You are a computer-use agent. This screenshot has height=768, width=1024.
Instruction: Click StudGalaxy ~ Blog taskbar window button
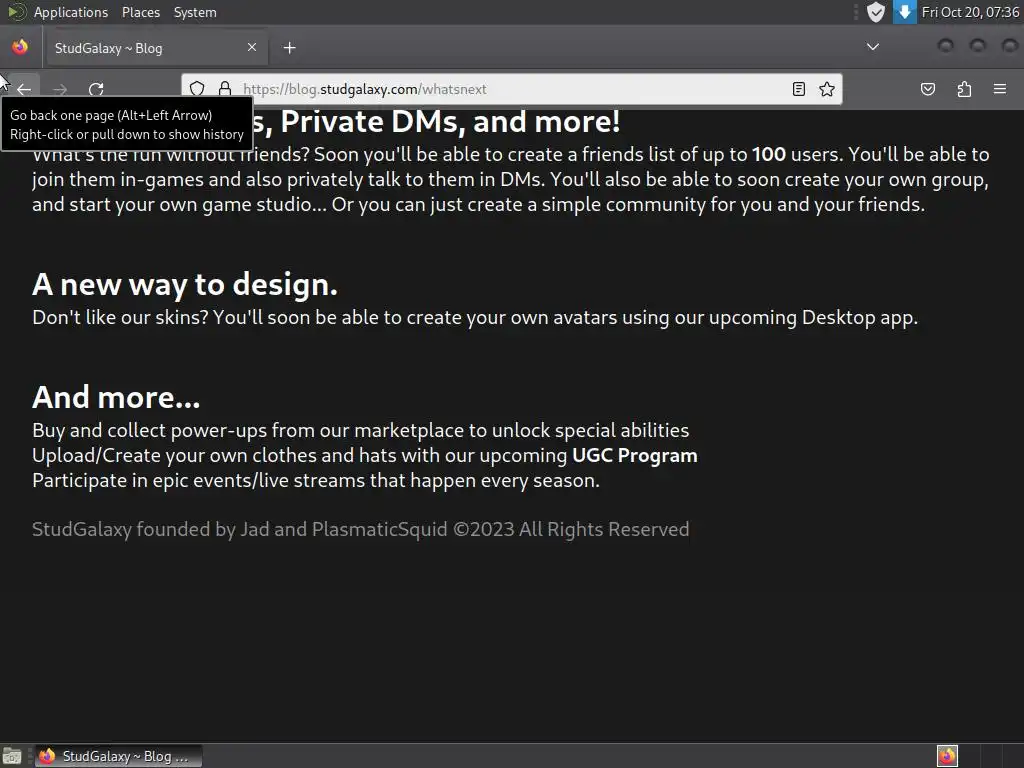(x=118, y=756)
